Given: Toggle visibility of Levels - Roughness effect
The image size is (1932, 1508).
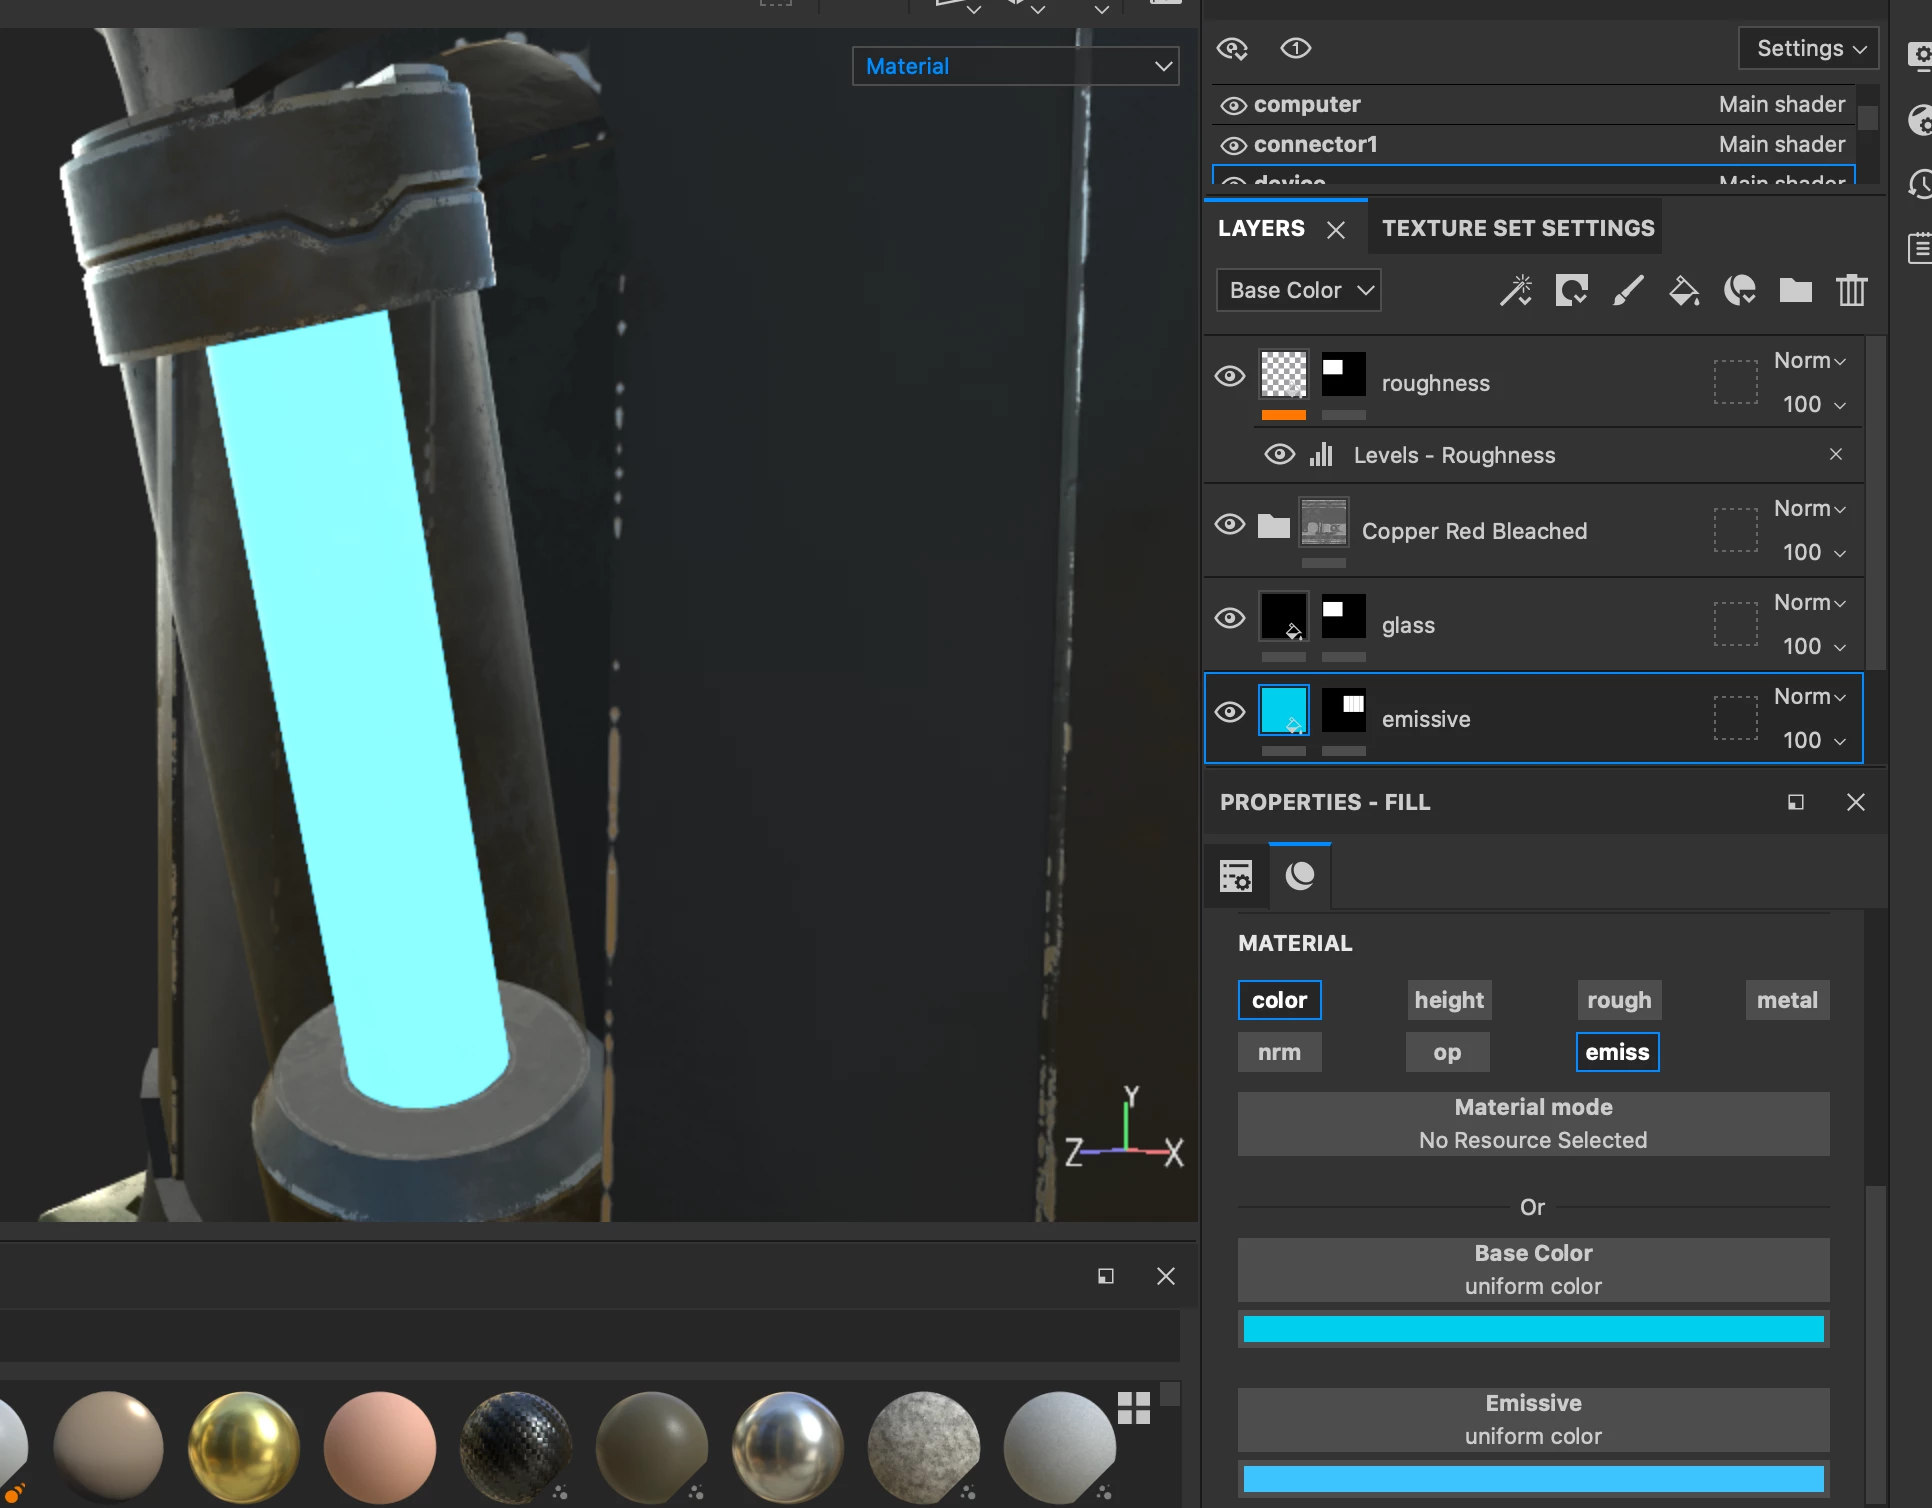Looking at the screenshot, I should [1279, 455].
